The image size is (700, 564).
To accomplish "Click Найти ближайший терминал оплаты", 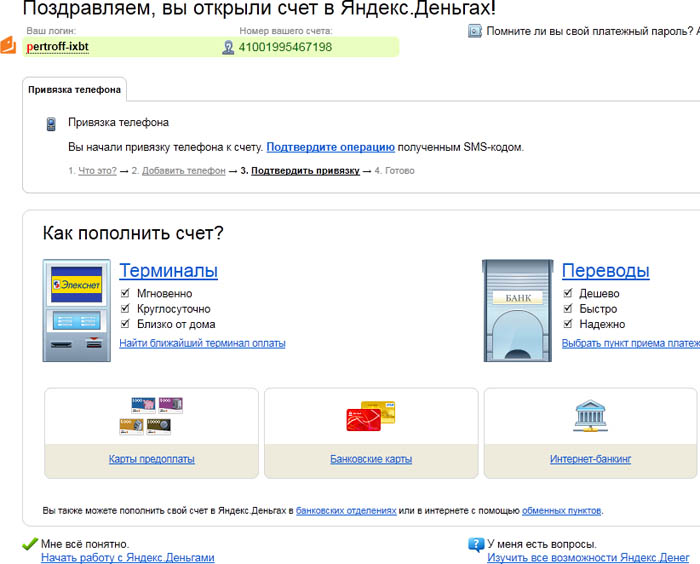I will pyautogui.click(x=202, y=343).
